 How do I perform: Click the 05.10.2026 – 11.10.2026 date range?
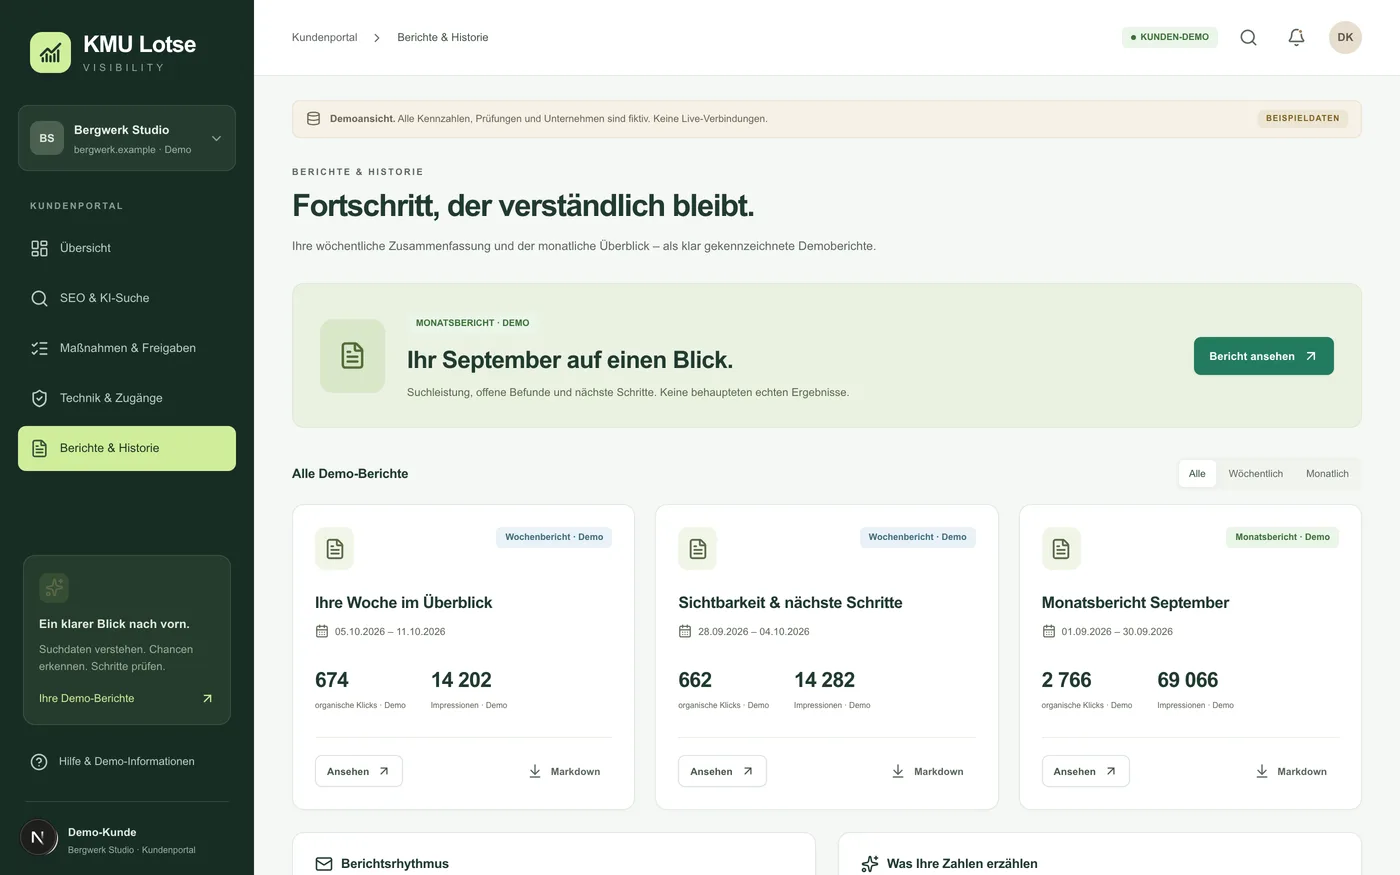tap(390, 632)
